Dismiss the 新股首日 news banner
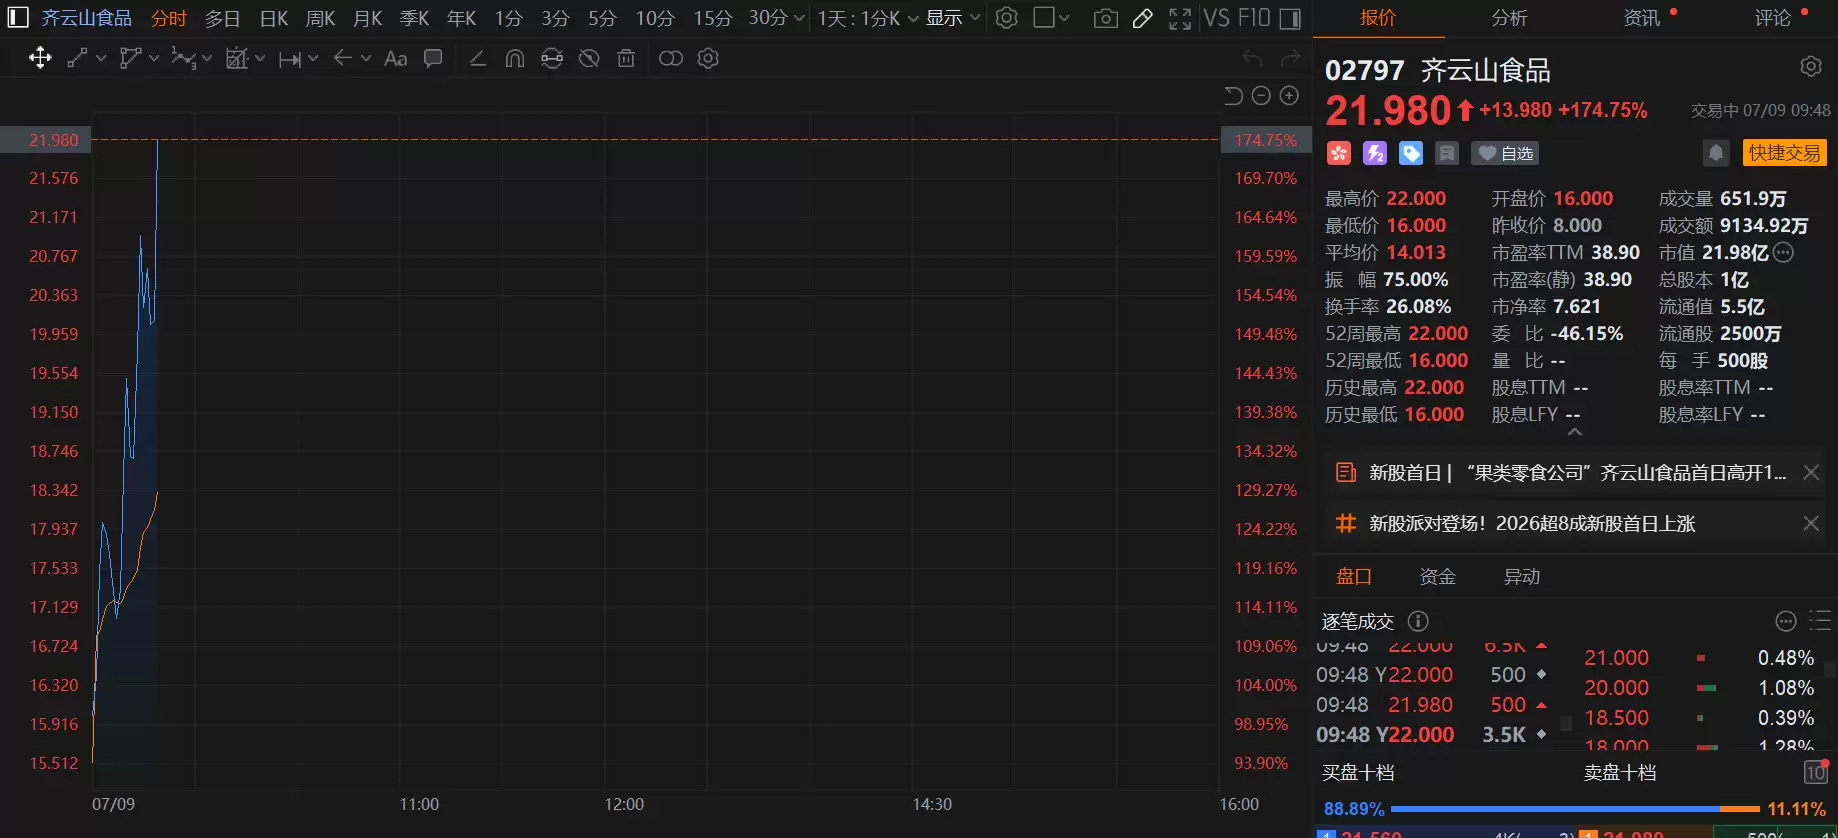Viewport: 1838px width, 838px height. tap(1811, 472)
